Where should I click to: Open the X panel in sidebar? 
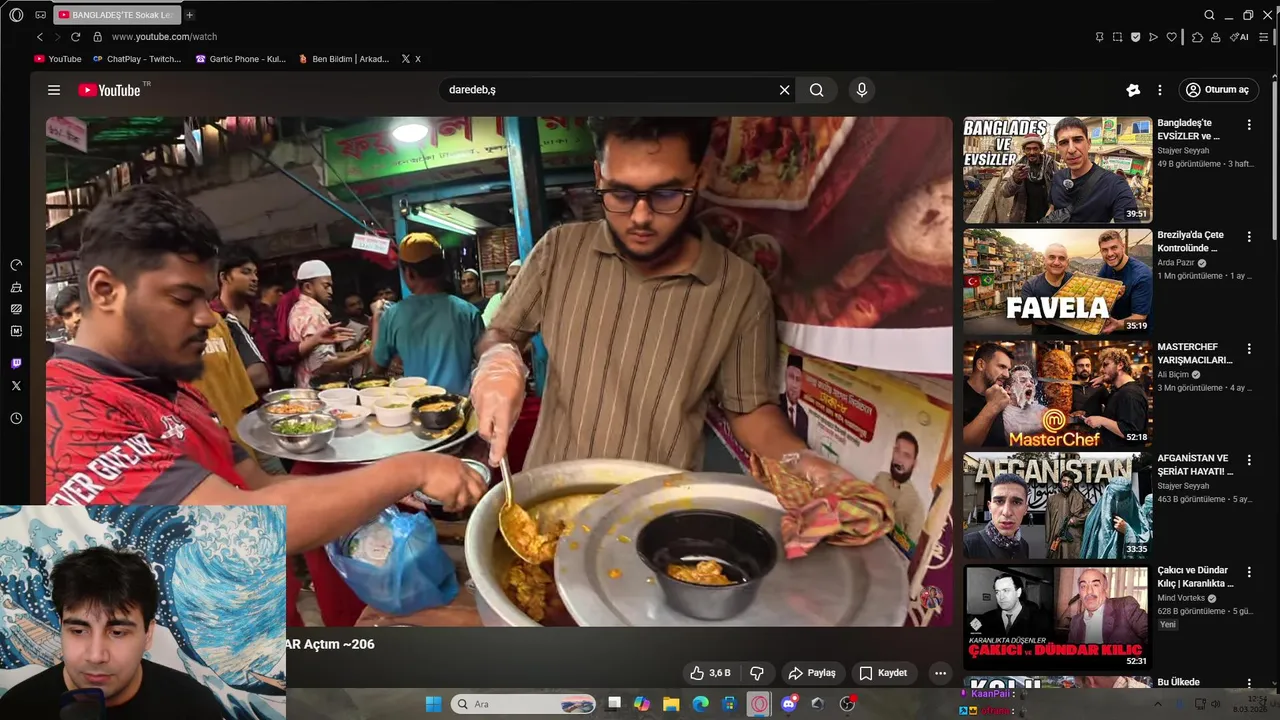[x=16, y=385]
